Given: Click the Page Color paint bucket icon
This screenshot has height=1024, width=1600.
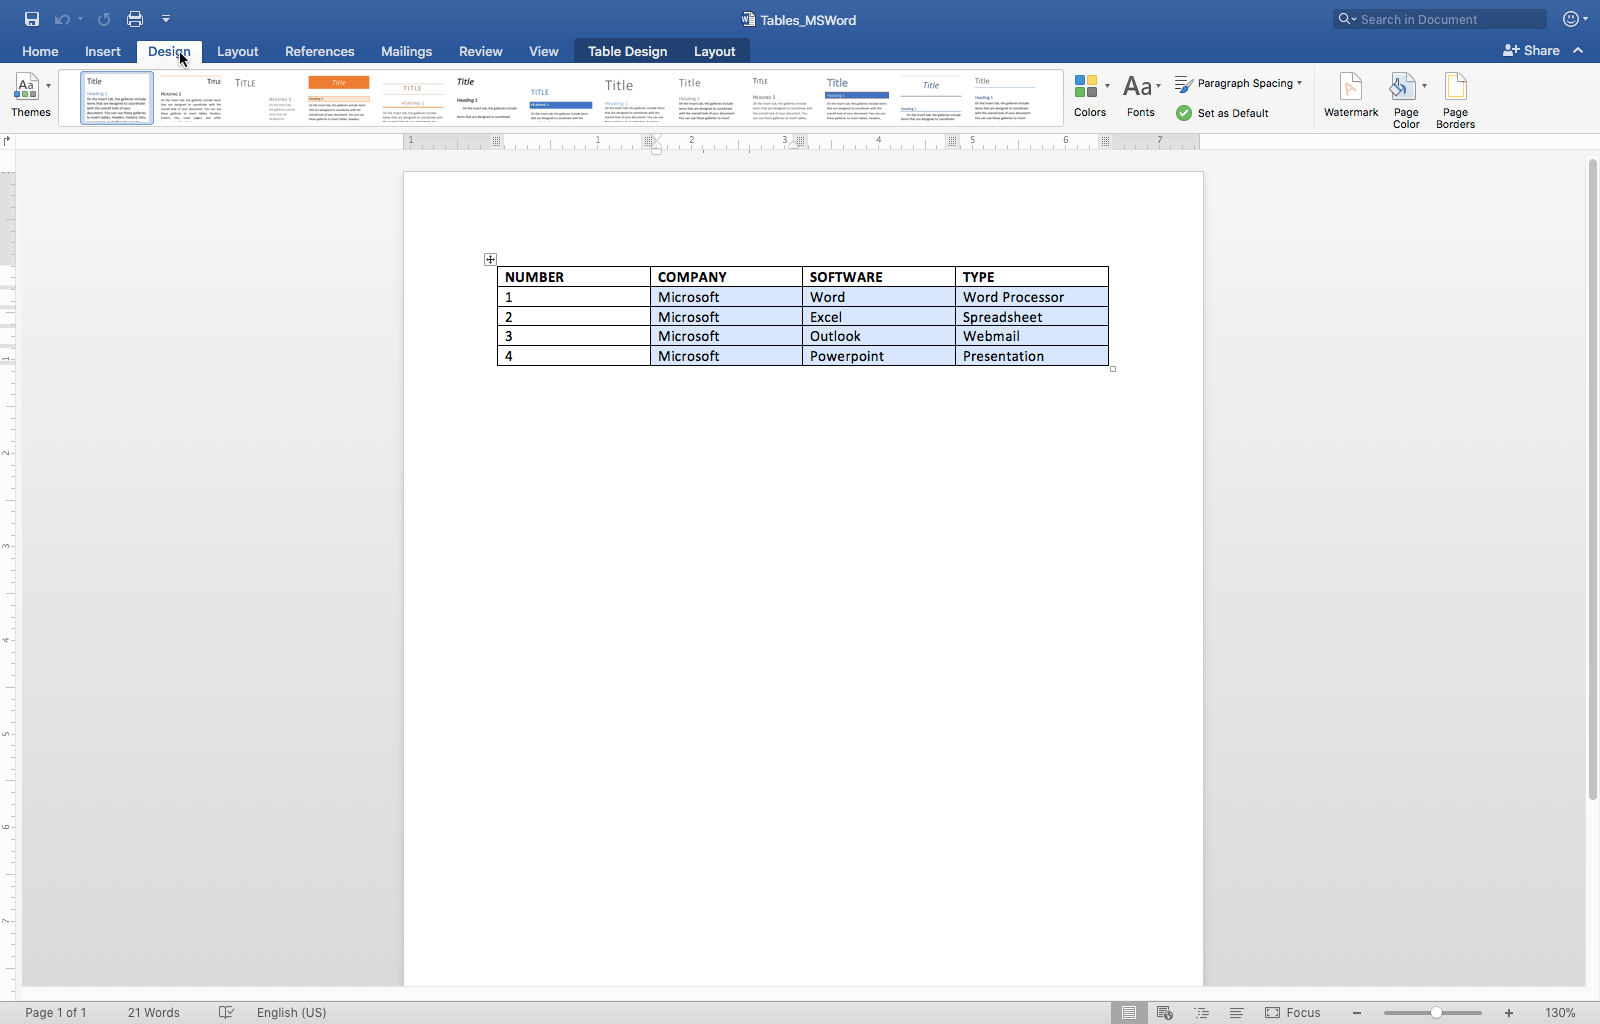Looking at the screenshot, I should click(1403, 87).
